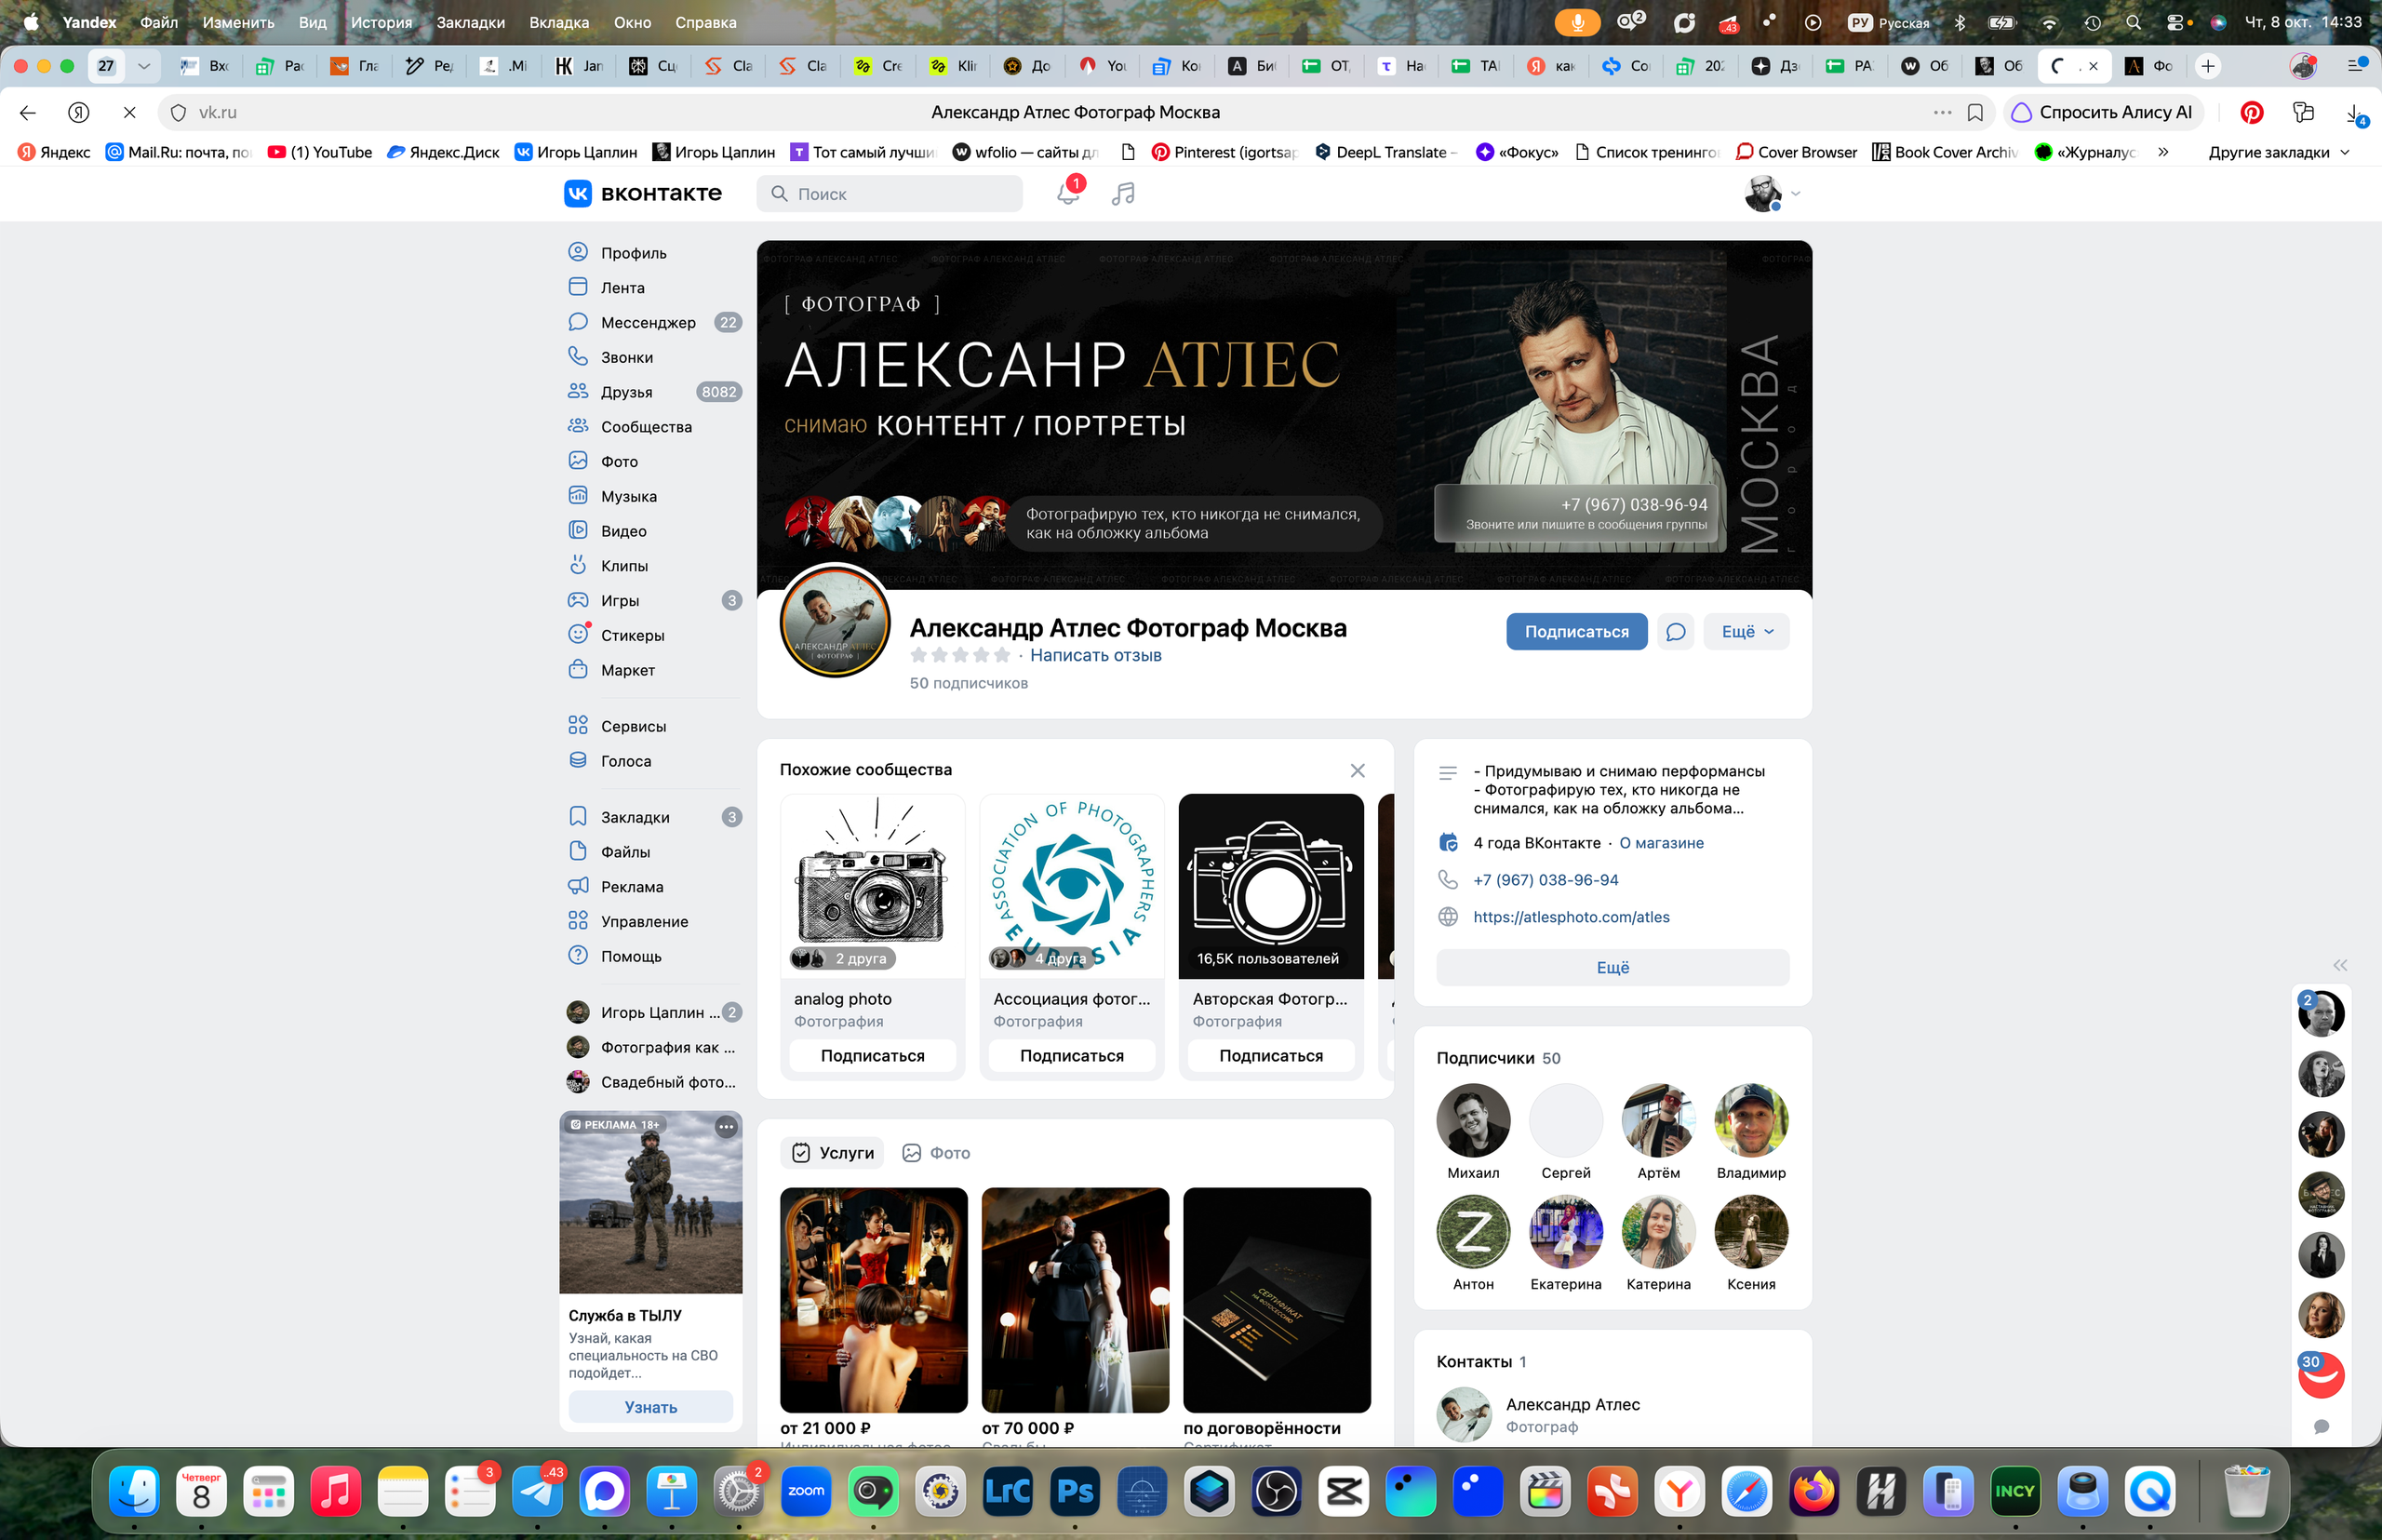Click the message bubble button beside Подписаться

(x=1676, y=632)
